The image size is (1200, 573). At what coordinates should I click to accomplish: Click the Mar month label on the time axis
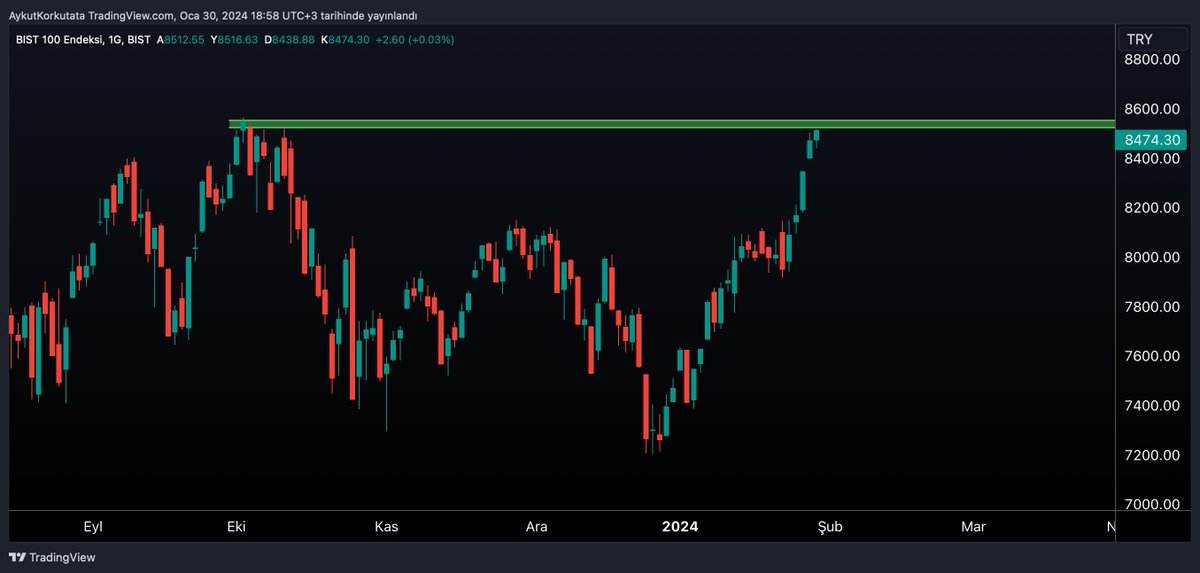(x=972, y=526)
